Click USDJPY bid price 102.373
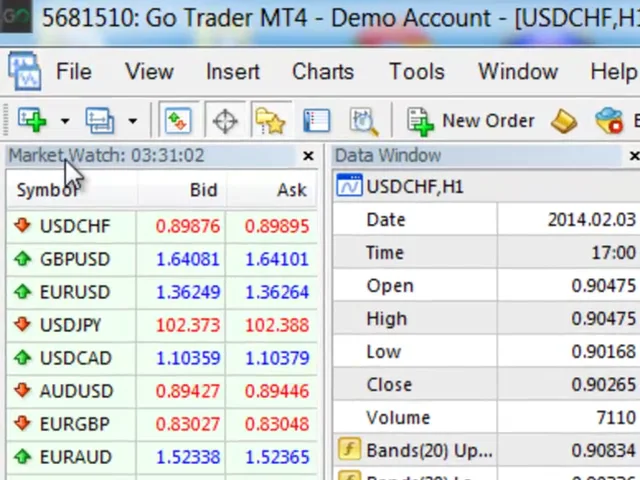Image resolution: width=640 pixels, height=480 pixels. click(188, 326)
